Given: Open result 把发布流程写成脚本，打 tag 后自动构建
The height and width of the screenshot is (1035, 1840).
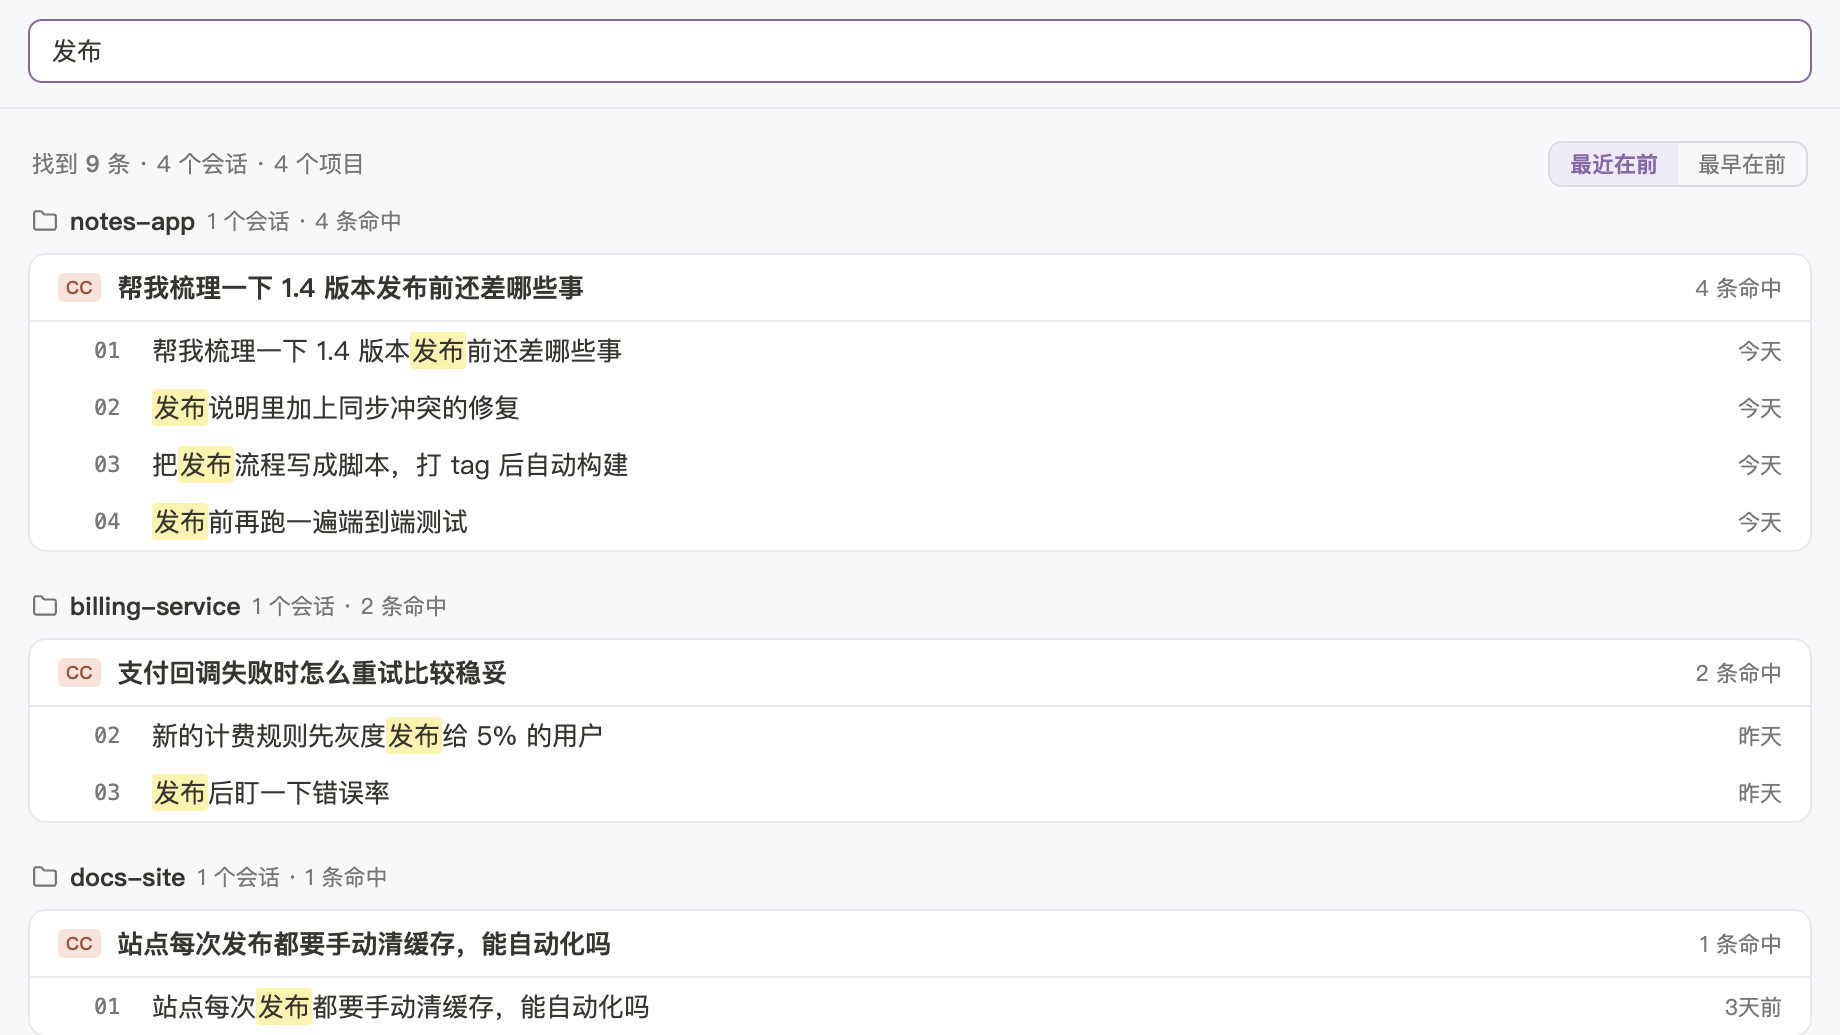Looking at the screenshot, I should (x=920, y=465).
